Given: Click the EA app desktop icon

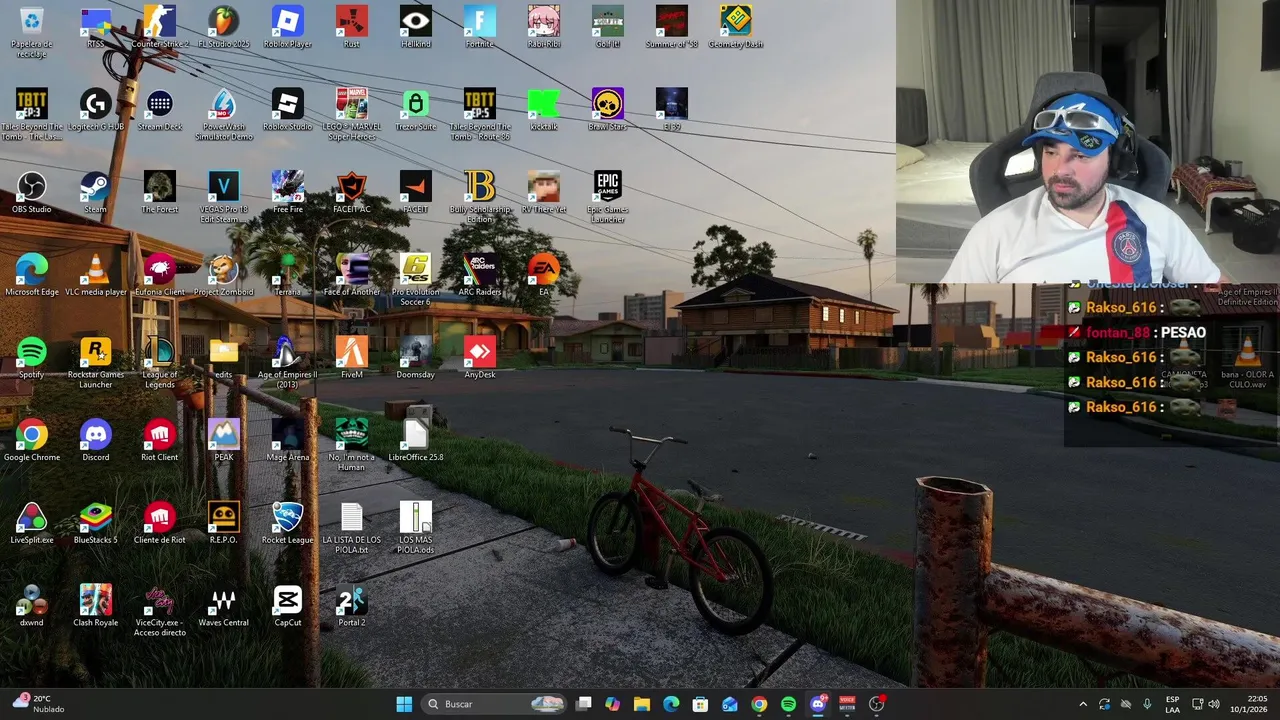Looking at the screenshot, I should (x=543, y=275).
